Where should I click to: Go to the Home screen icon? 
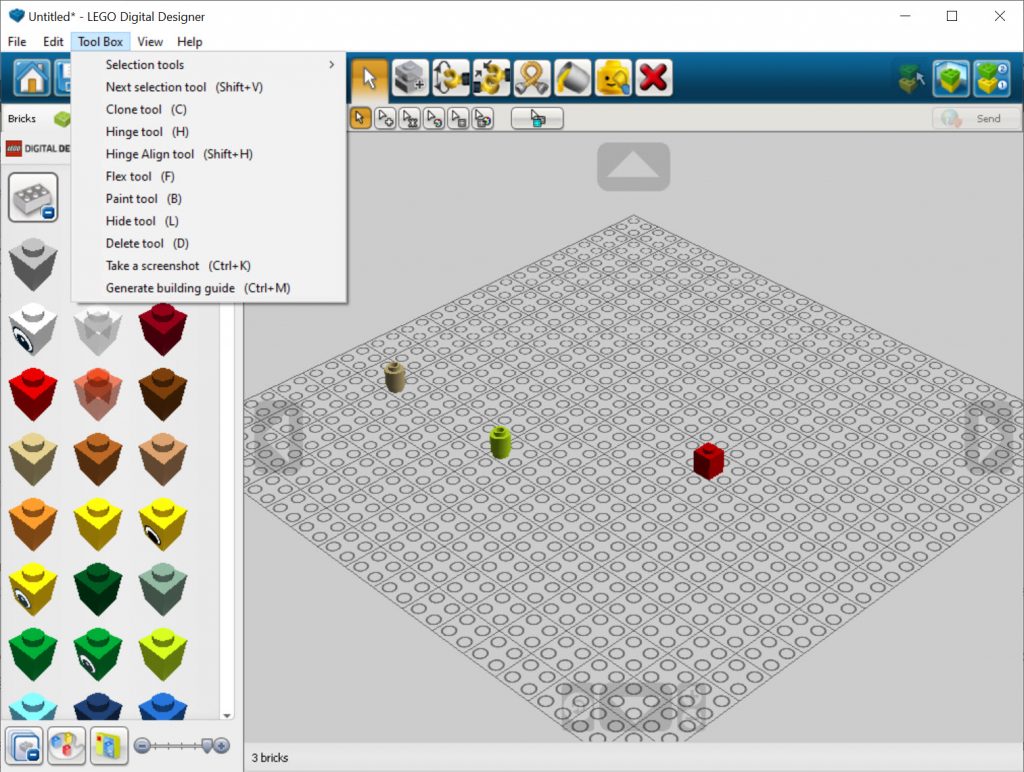(31, 78)
